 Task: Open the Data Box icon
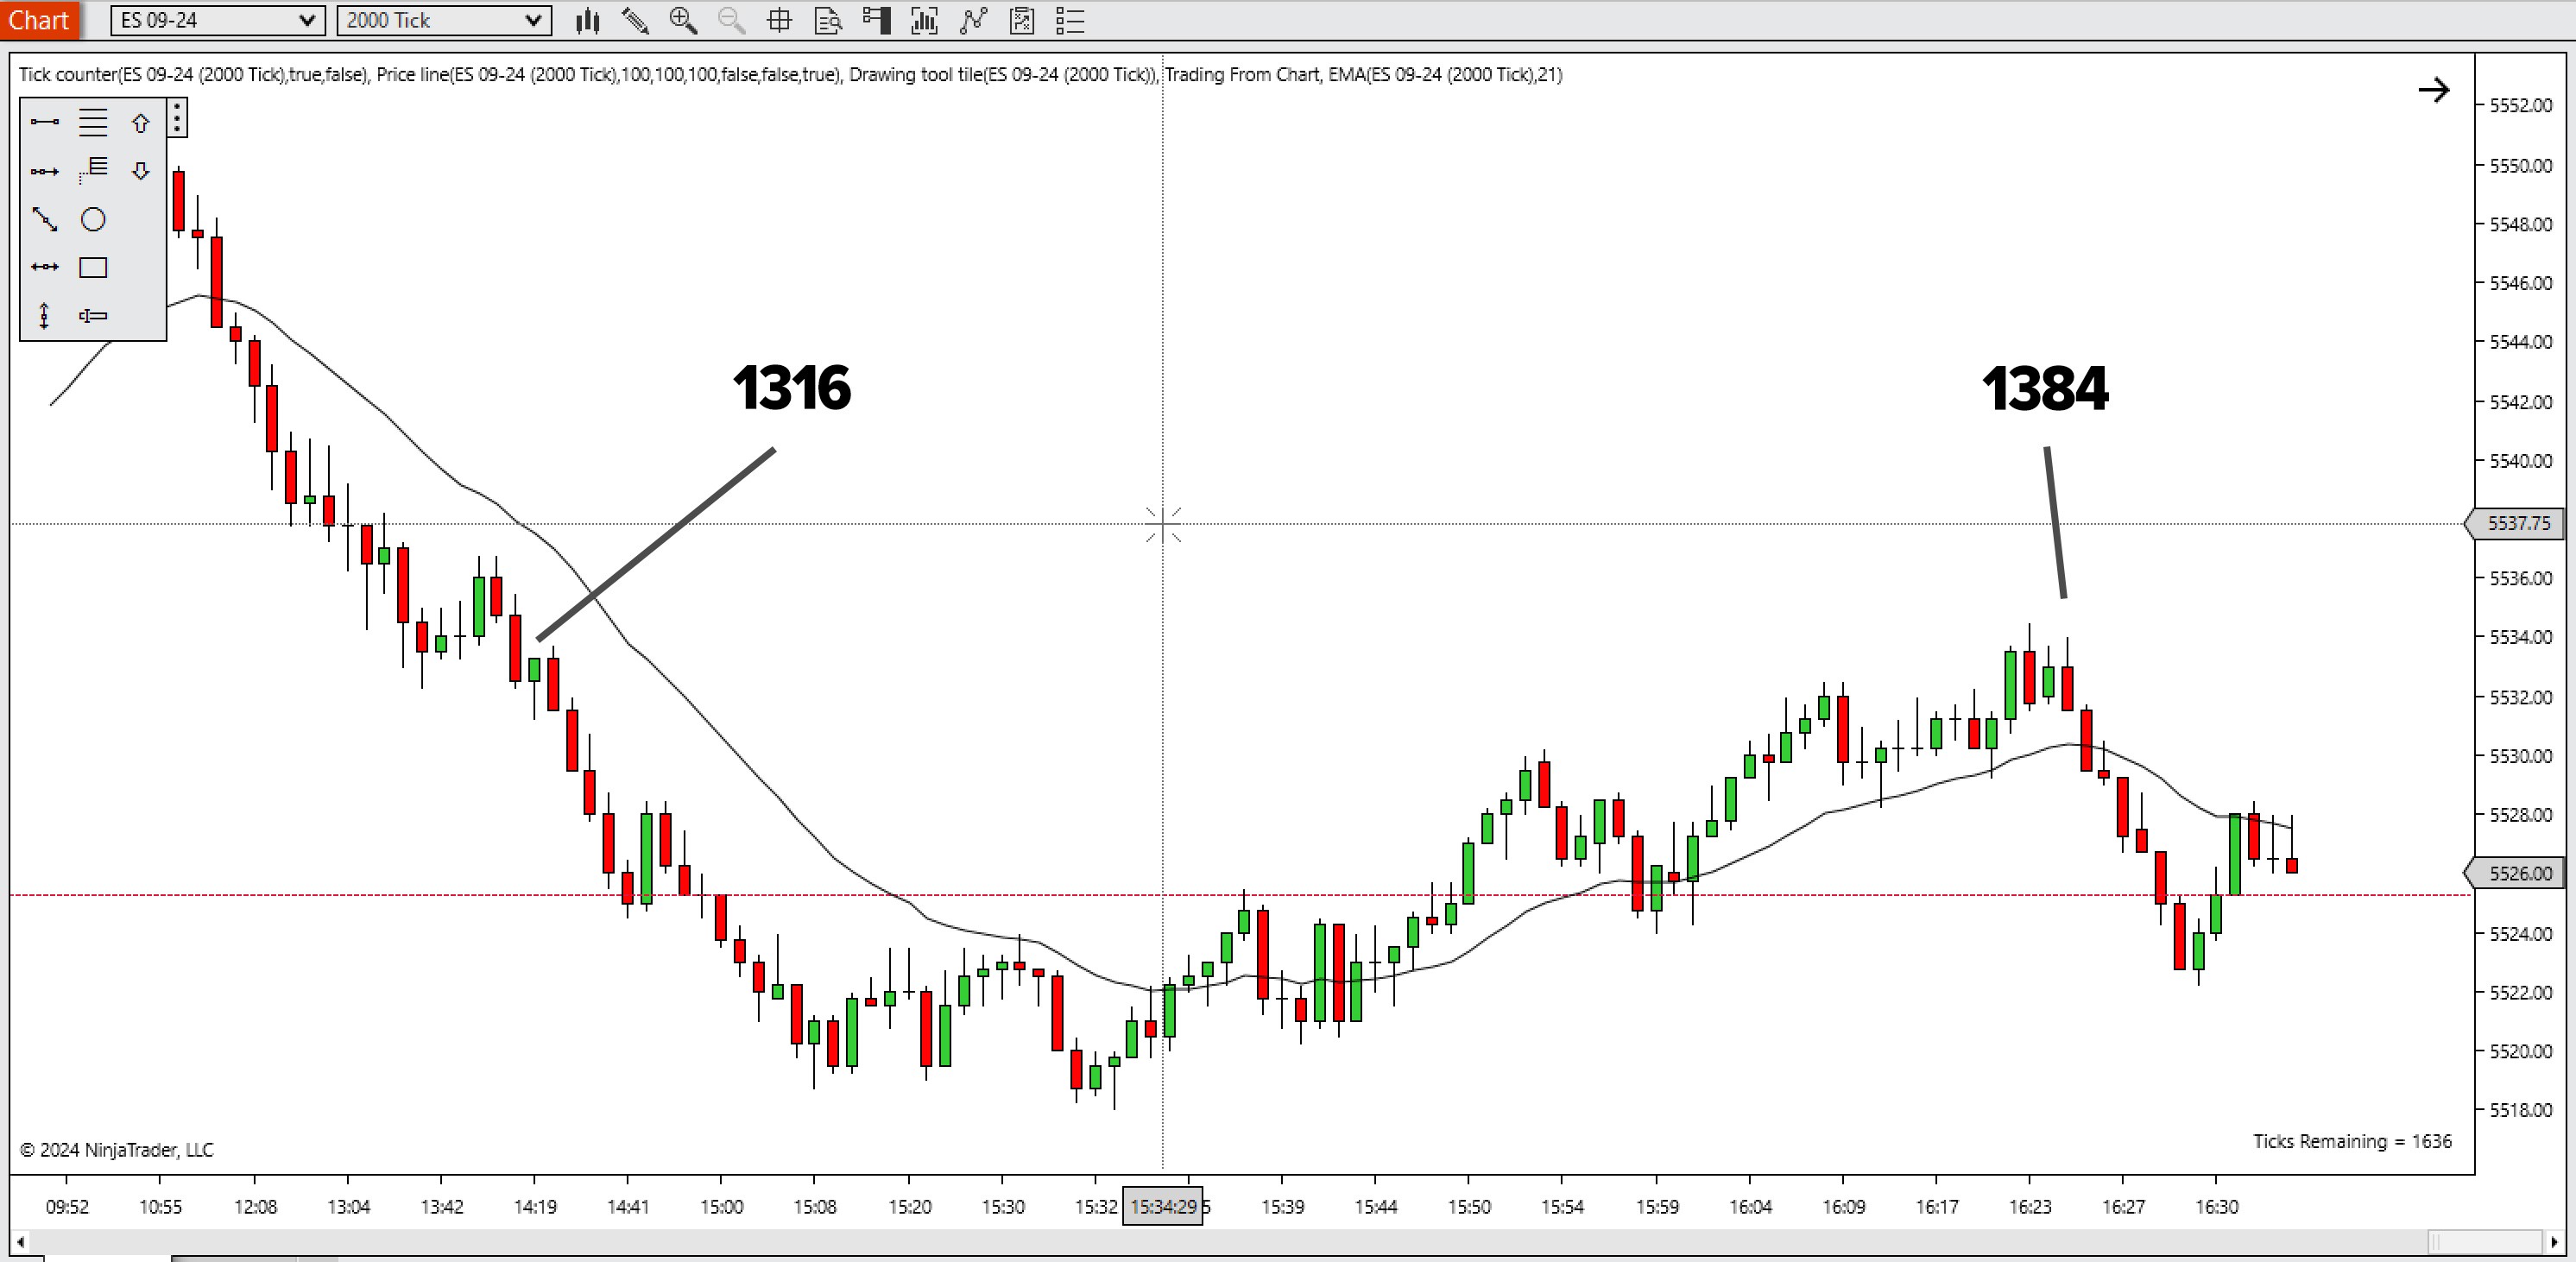point(828,21)
